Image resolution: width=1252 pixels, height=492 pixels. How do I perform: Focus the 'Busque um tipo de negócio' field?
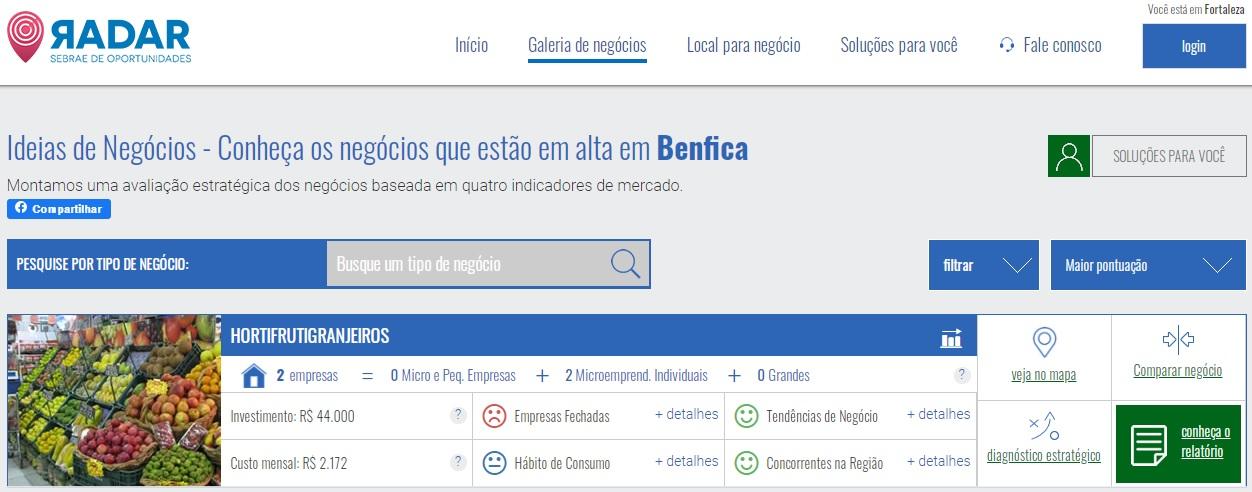pos(465,264)
